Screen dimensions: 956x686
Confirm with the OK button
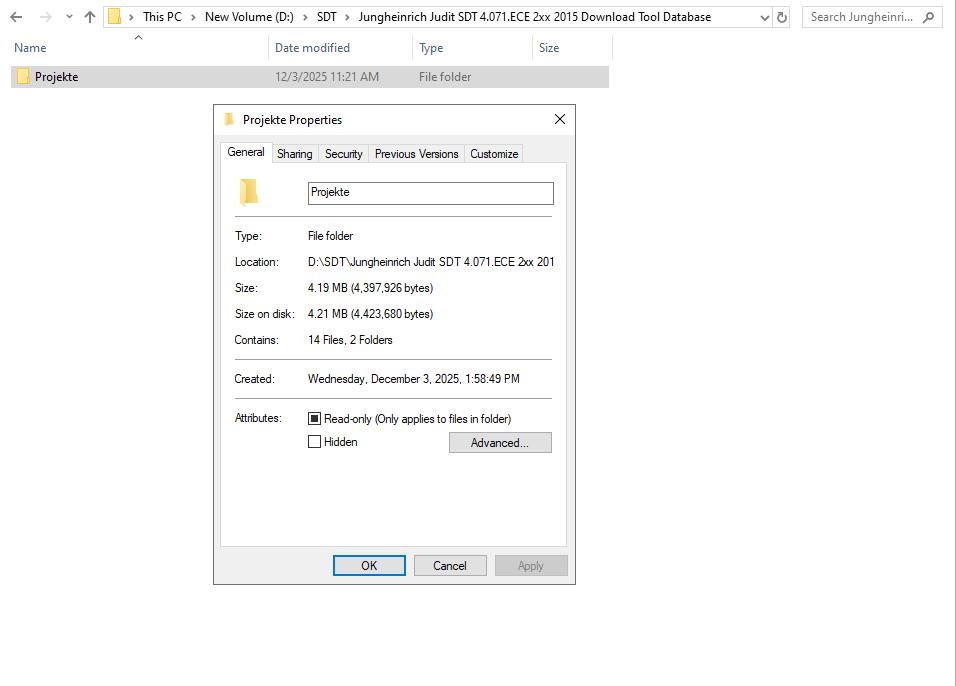tap(369, 565)
